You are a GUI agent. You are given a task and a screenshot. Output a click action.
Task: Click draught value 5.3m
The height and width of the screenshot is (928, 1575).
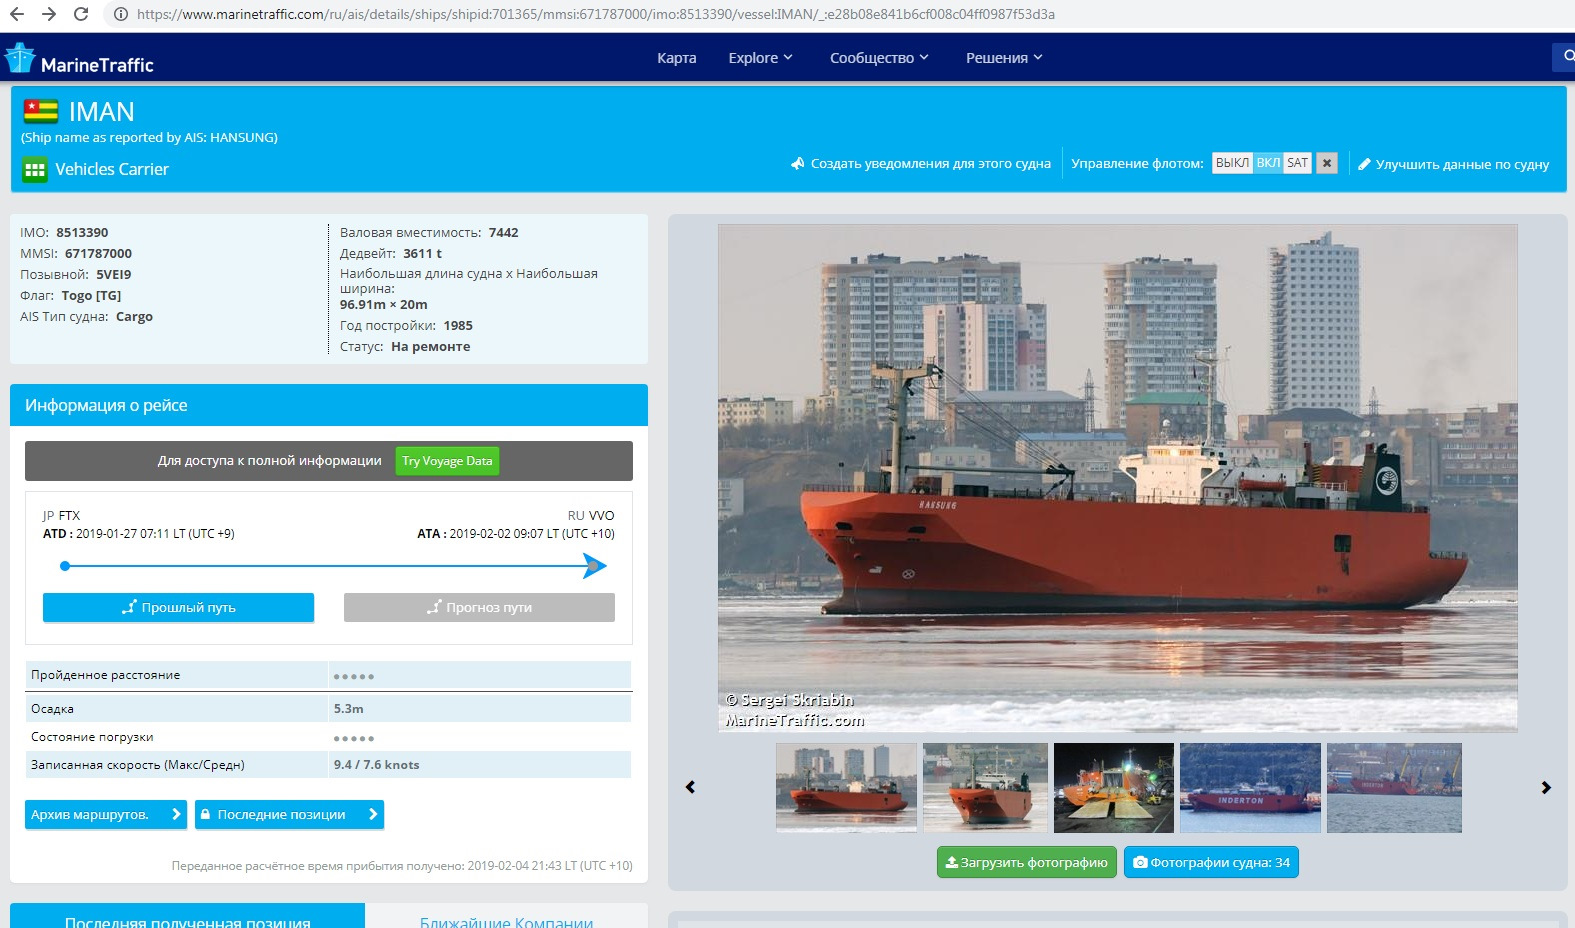pyautogui.click(x=348, y=708)
